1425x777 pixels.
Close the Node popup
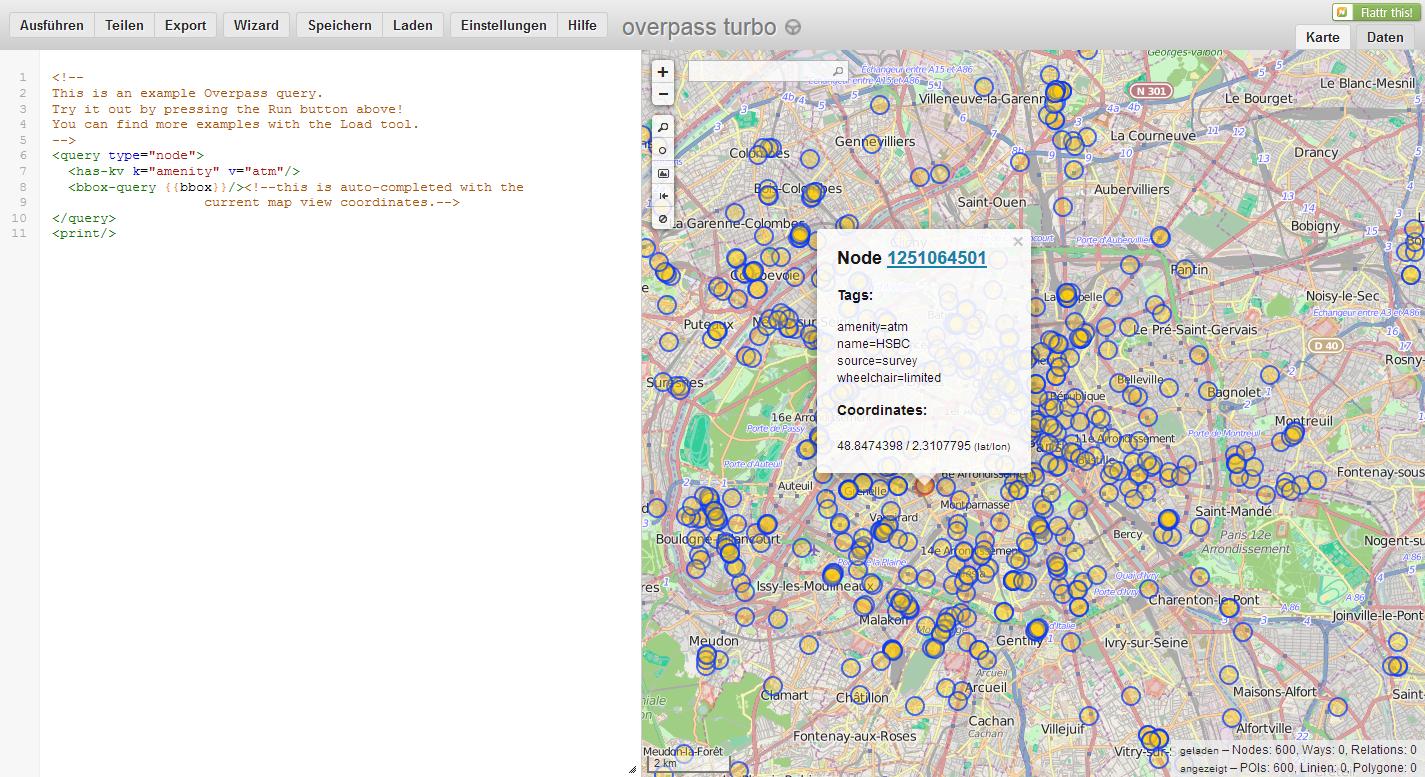1018,241
